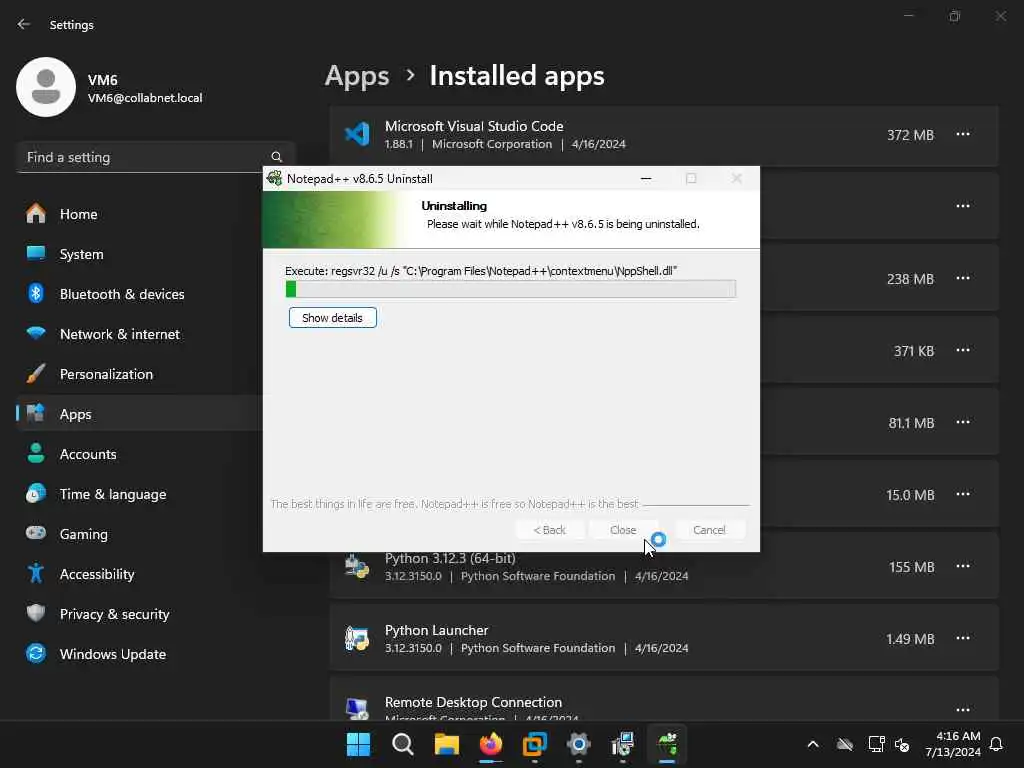Click the uninstall progress bar

coord(511,289)
